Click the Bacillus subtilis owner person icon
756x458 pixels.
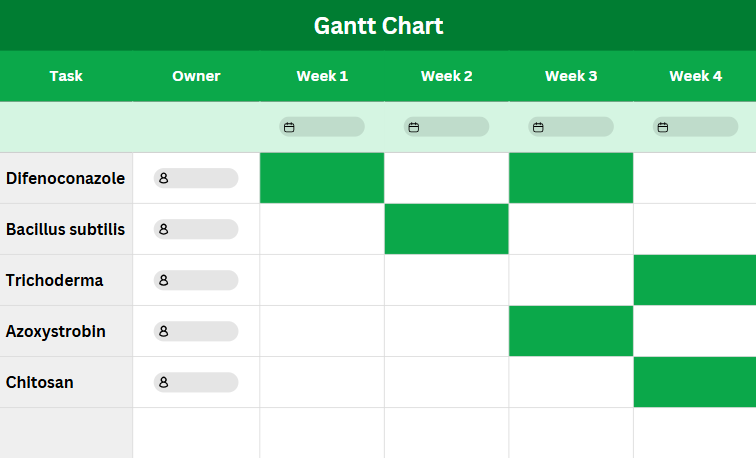163,229
